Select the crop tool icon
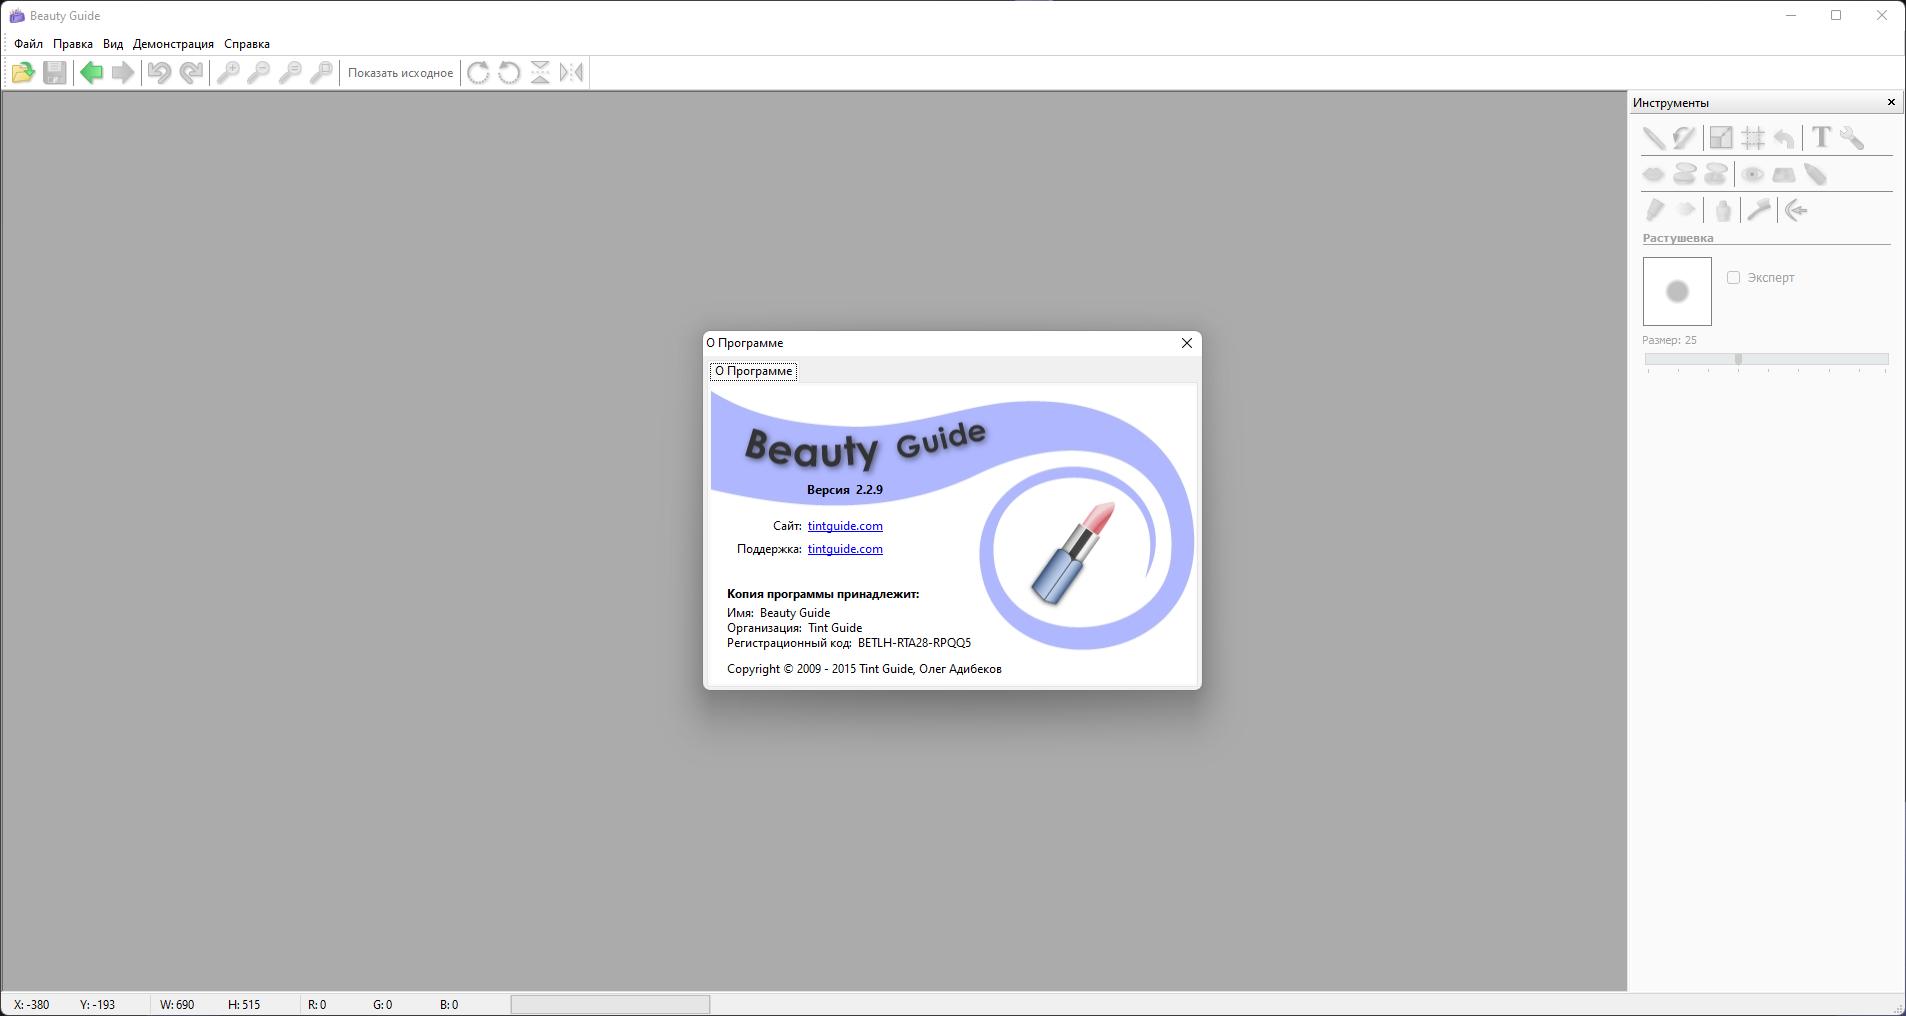The width and height of the screenshot is (1906, 1016). point(1721,138)
